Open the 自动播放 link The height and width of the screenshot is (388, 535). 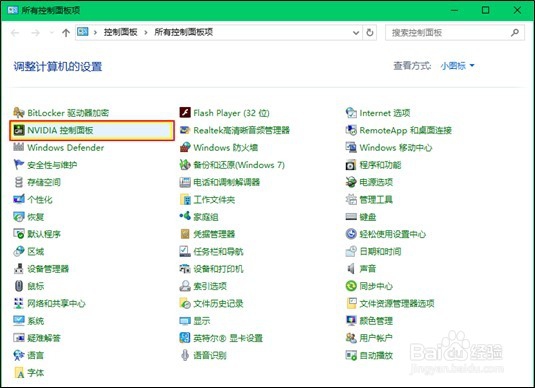pyautogui.click(x=376, y=355)
